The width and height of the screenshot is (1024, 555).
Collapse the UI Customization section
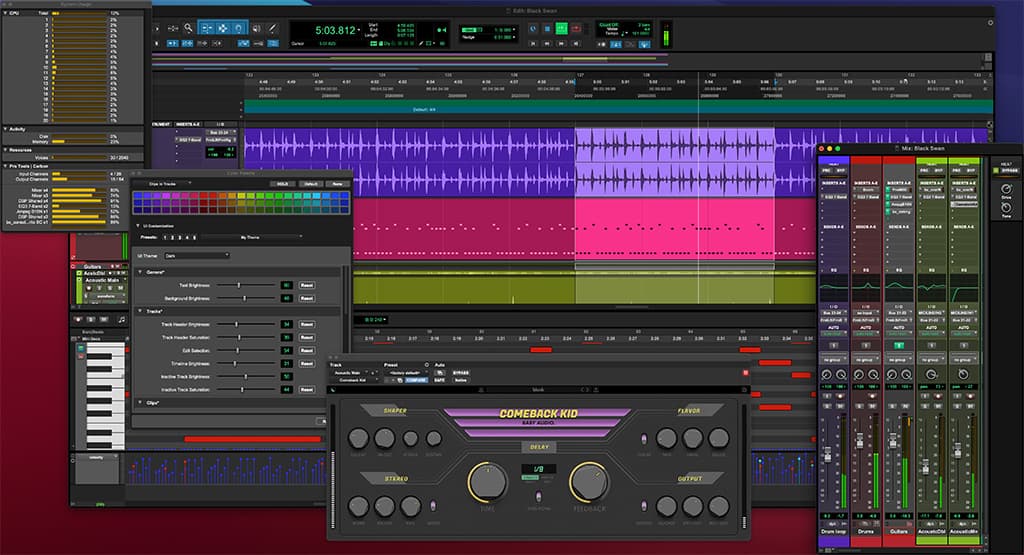click(x=138, y=226)
